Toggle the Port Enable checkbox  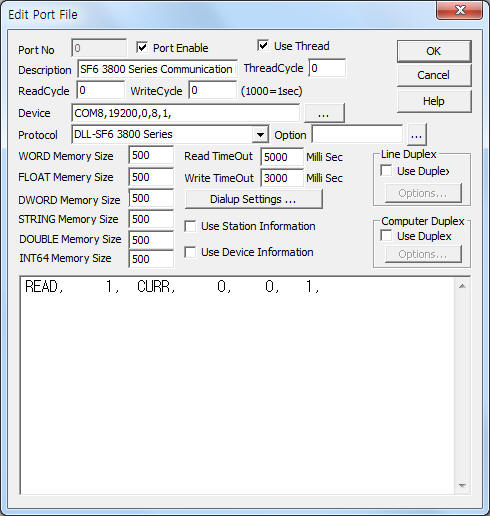coord(142,47)
